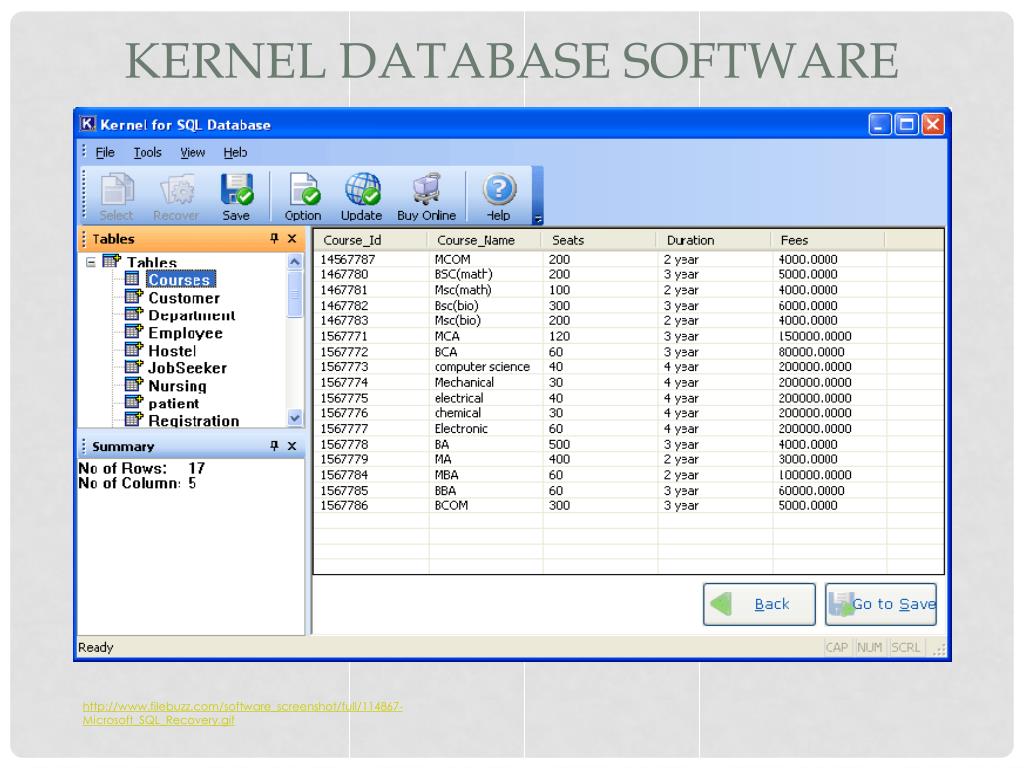The image size is (1024, 768).
Task: Close the Summary panel
Action: pos(292,445)
